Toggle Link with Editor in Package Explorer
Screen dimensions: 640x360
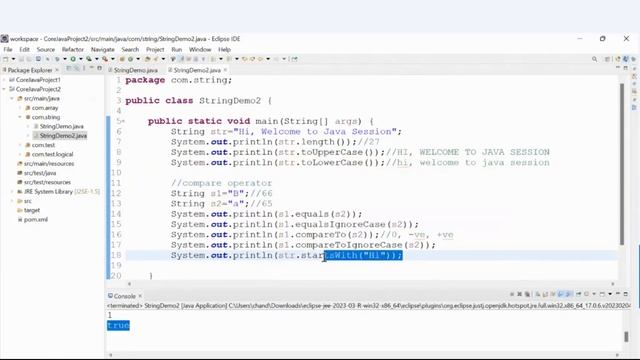pyautogui.click(x=76, y=68)
